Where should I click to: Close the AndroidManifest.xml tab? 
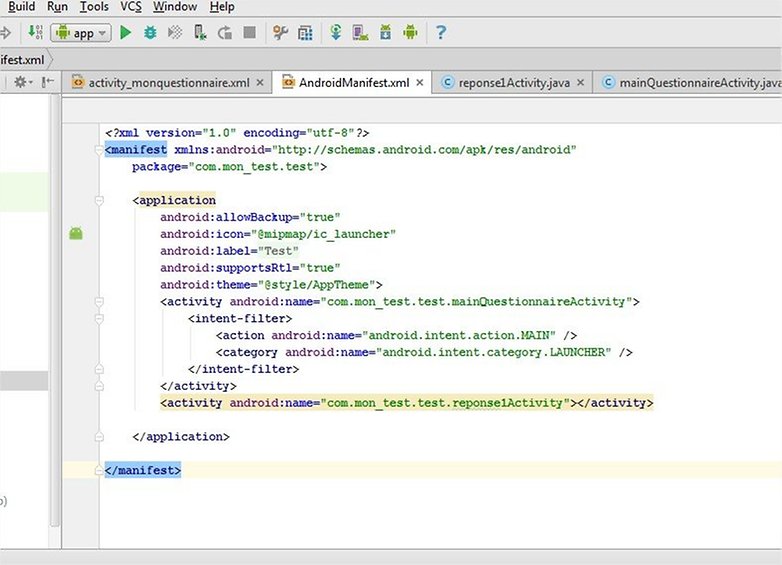(420, 83)
